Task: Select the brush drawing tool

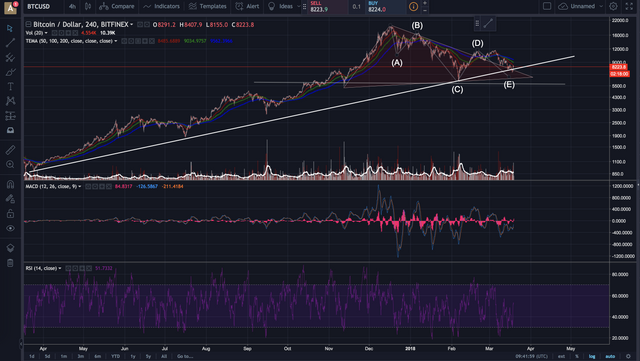Action: pyautogui.click(x=10, y=72)
